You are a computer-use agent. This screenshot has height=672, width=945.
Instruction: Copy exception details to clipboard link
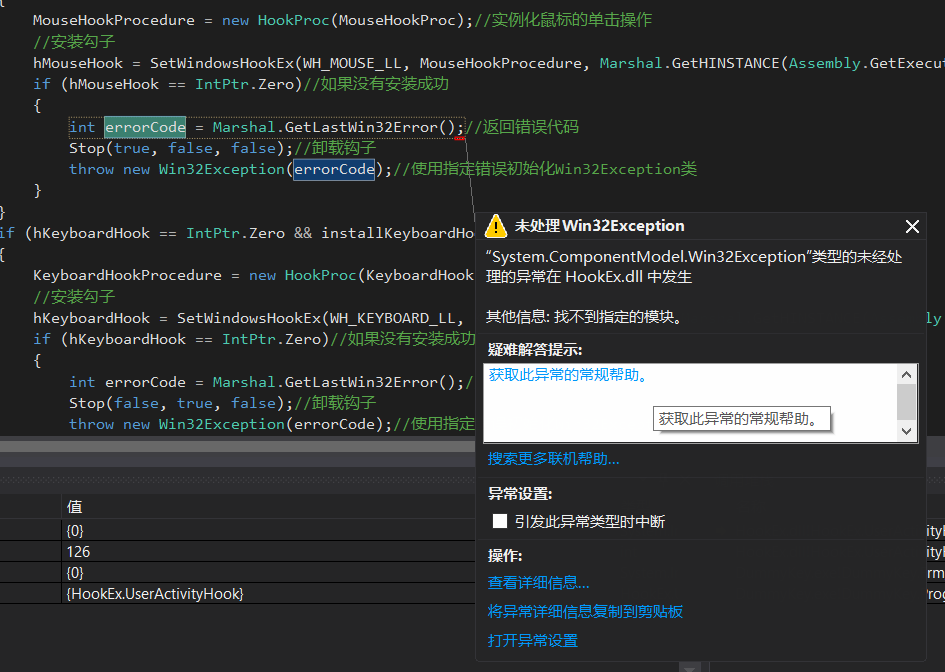585,612
